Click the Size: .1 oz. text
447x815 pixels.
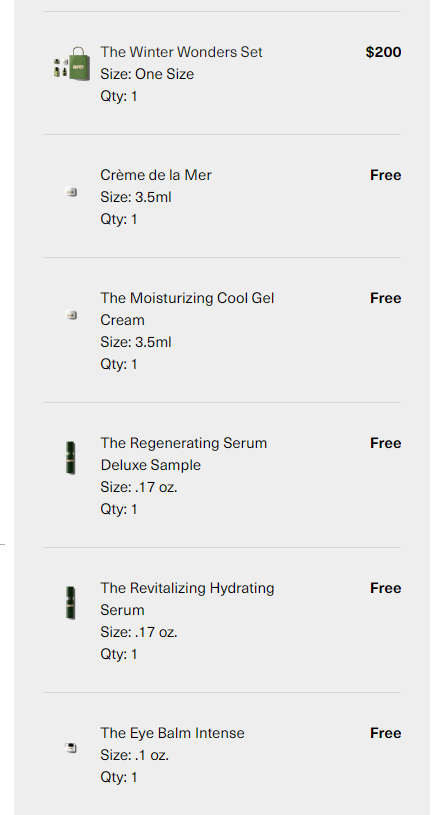(x=135, y=755)
